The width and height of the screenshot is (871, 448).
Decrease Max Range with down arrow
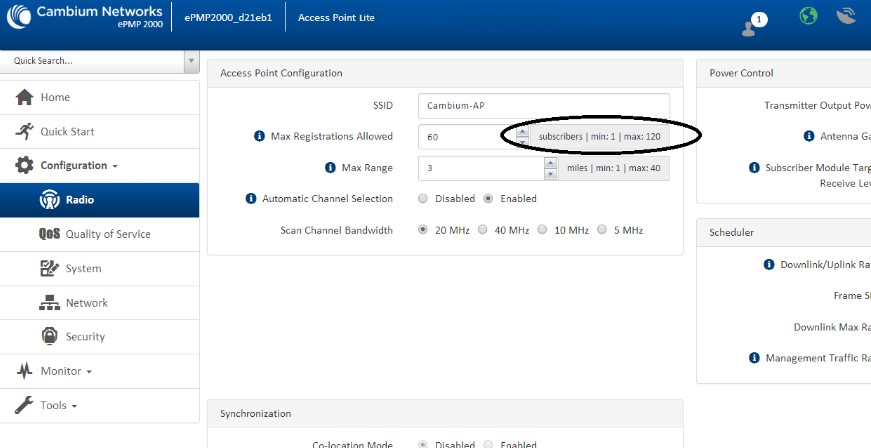pos(550,173)
